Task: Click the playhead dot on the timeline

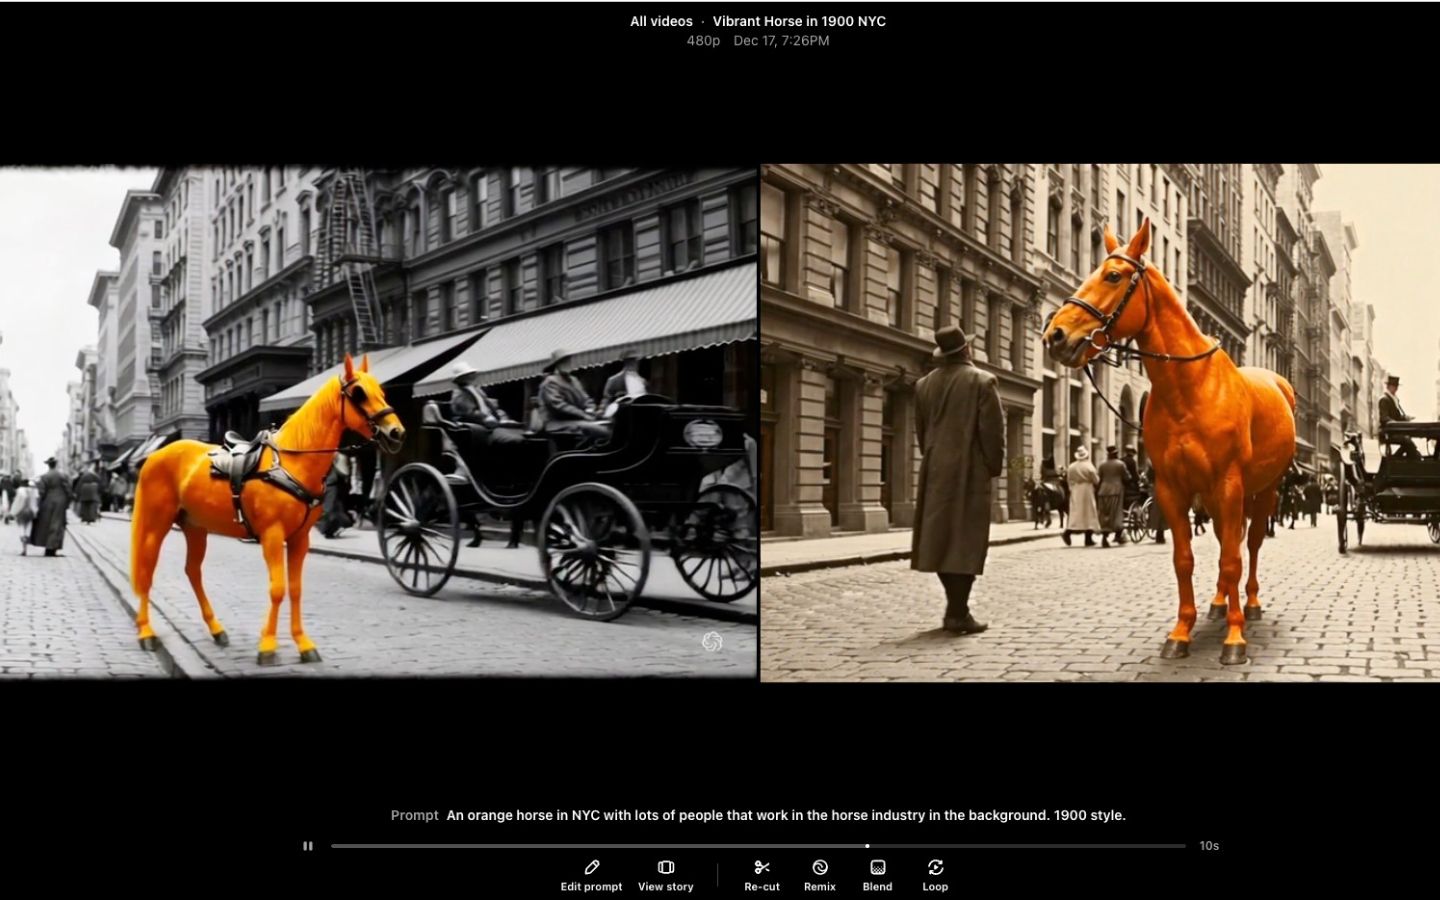Action: pyautogui.click(x=867, y=846)
